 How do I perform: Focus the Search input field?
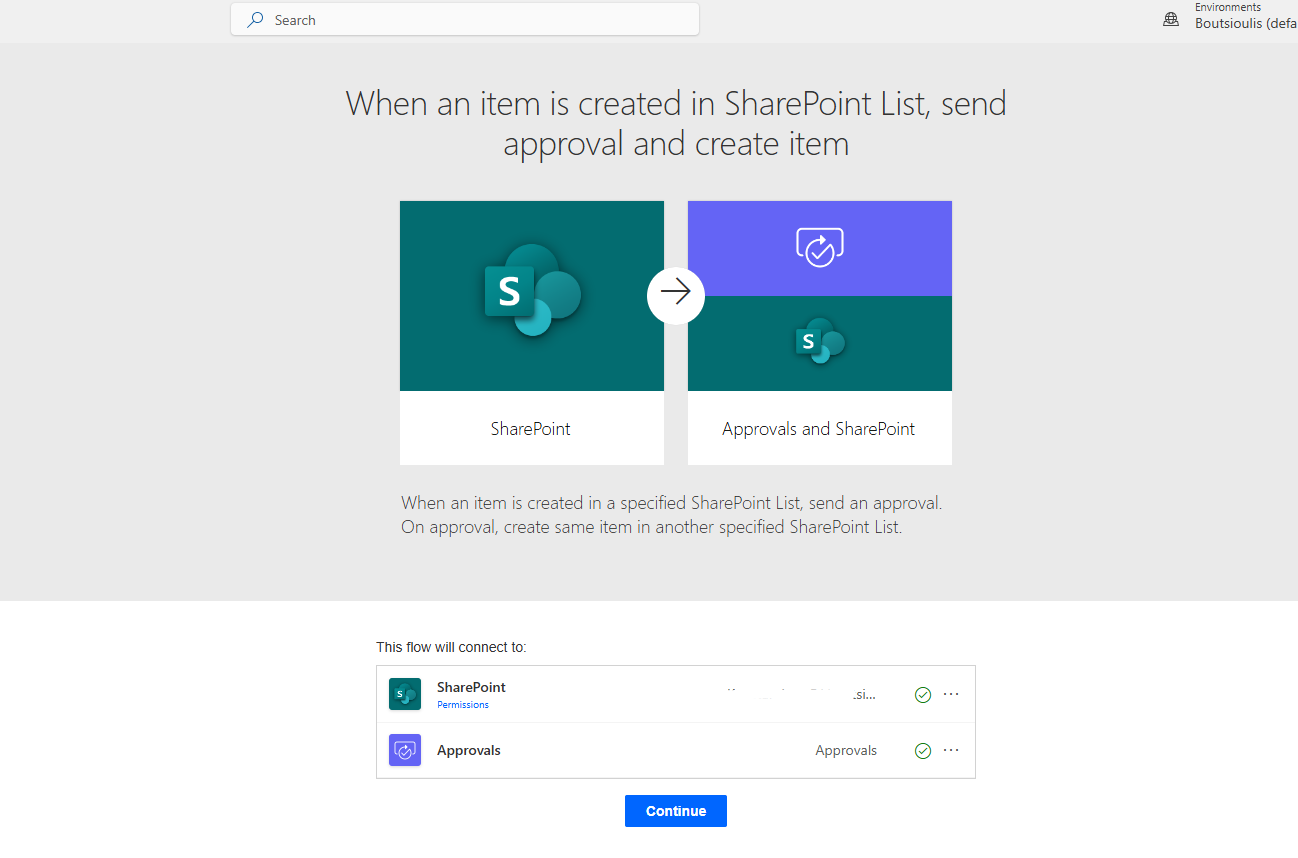click(465, 20)
